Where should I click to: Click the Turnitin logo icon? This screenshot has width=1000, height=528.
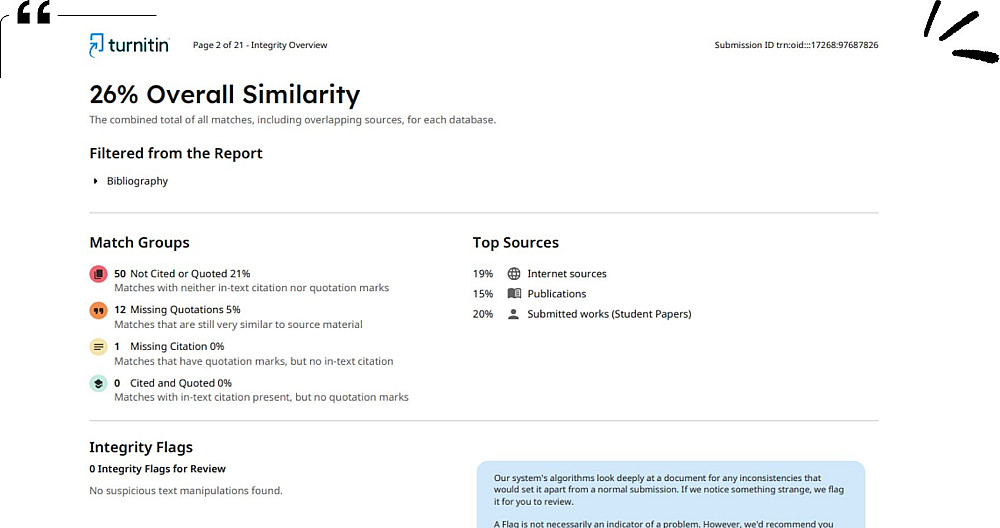pyautogui.click(x=97, y=45)
